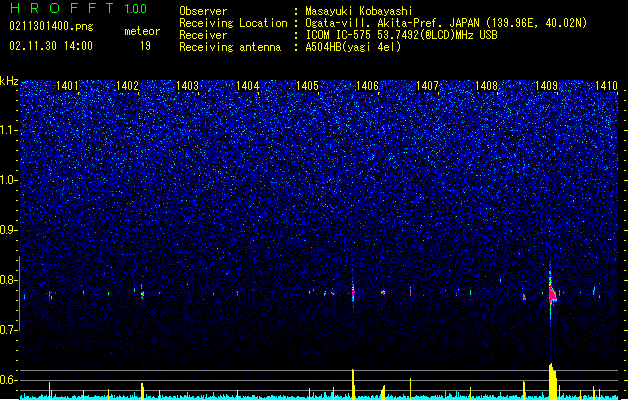Click the 0.7 kHz axis label
Viewport: 629px width, 400px height.
9,330
